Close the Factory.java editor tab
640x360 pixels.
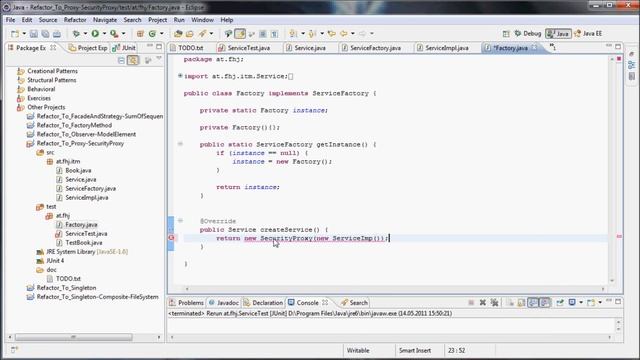(534, 48)
